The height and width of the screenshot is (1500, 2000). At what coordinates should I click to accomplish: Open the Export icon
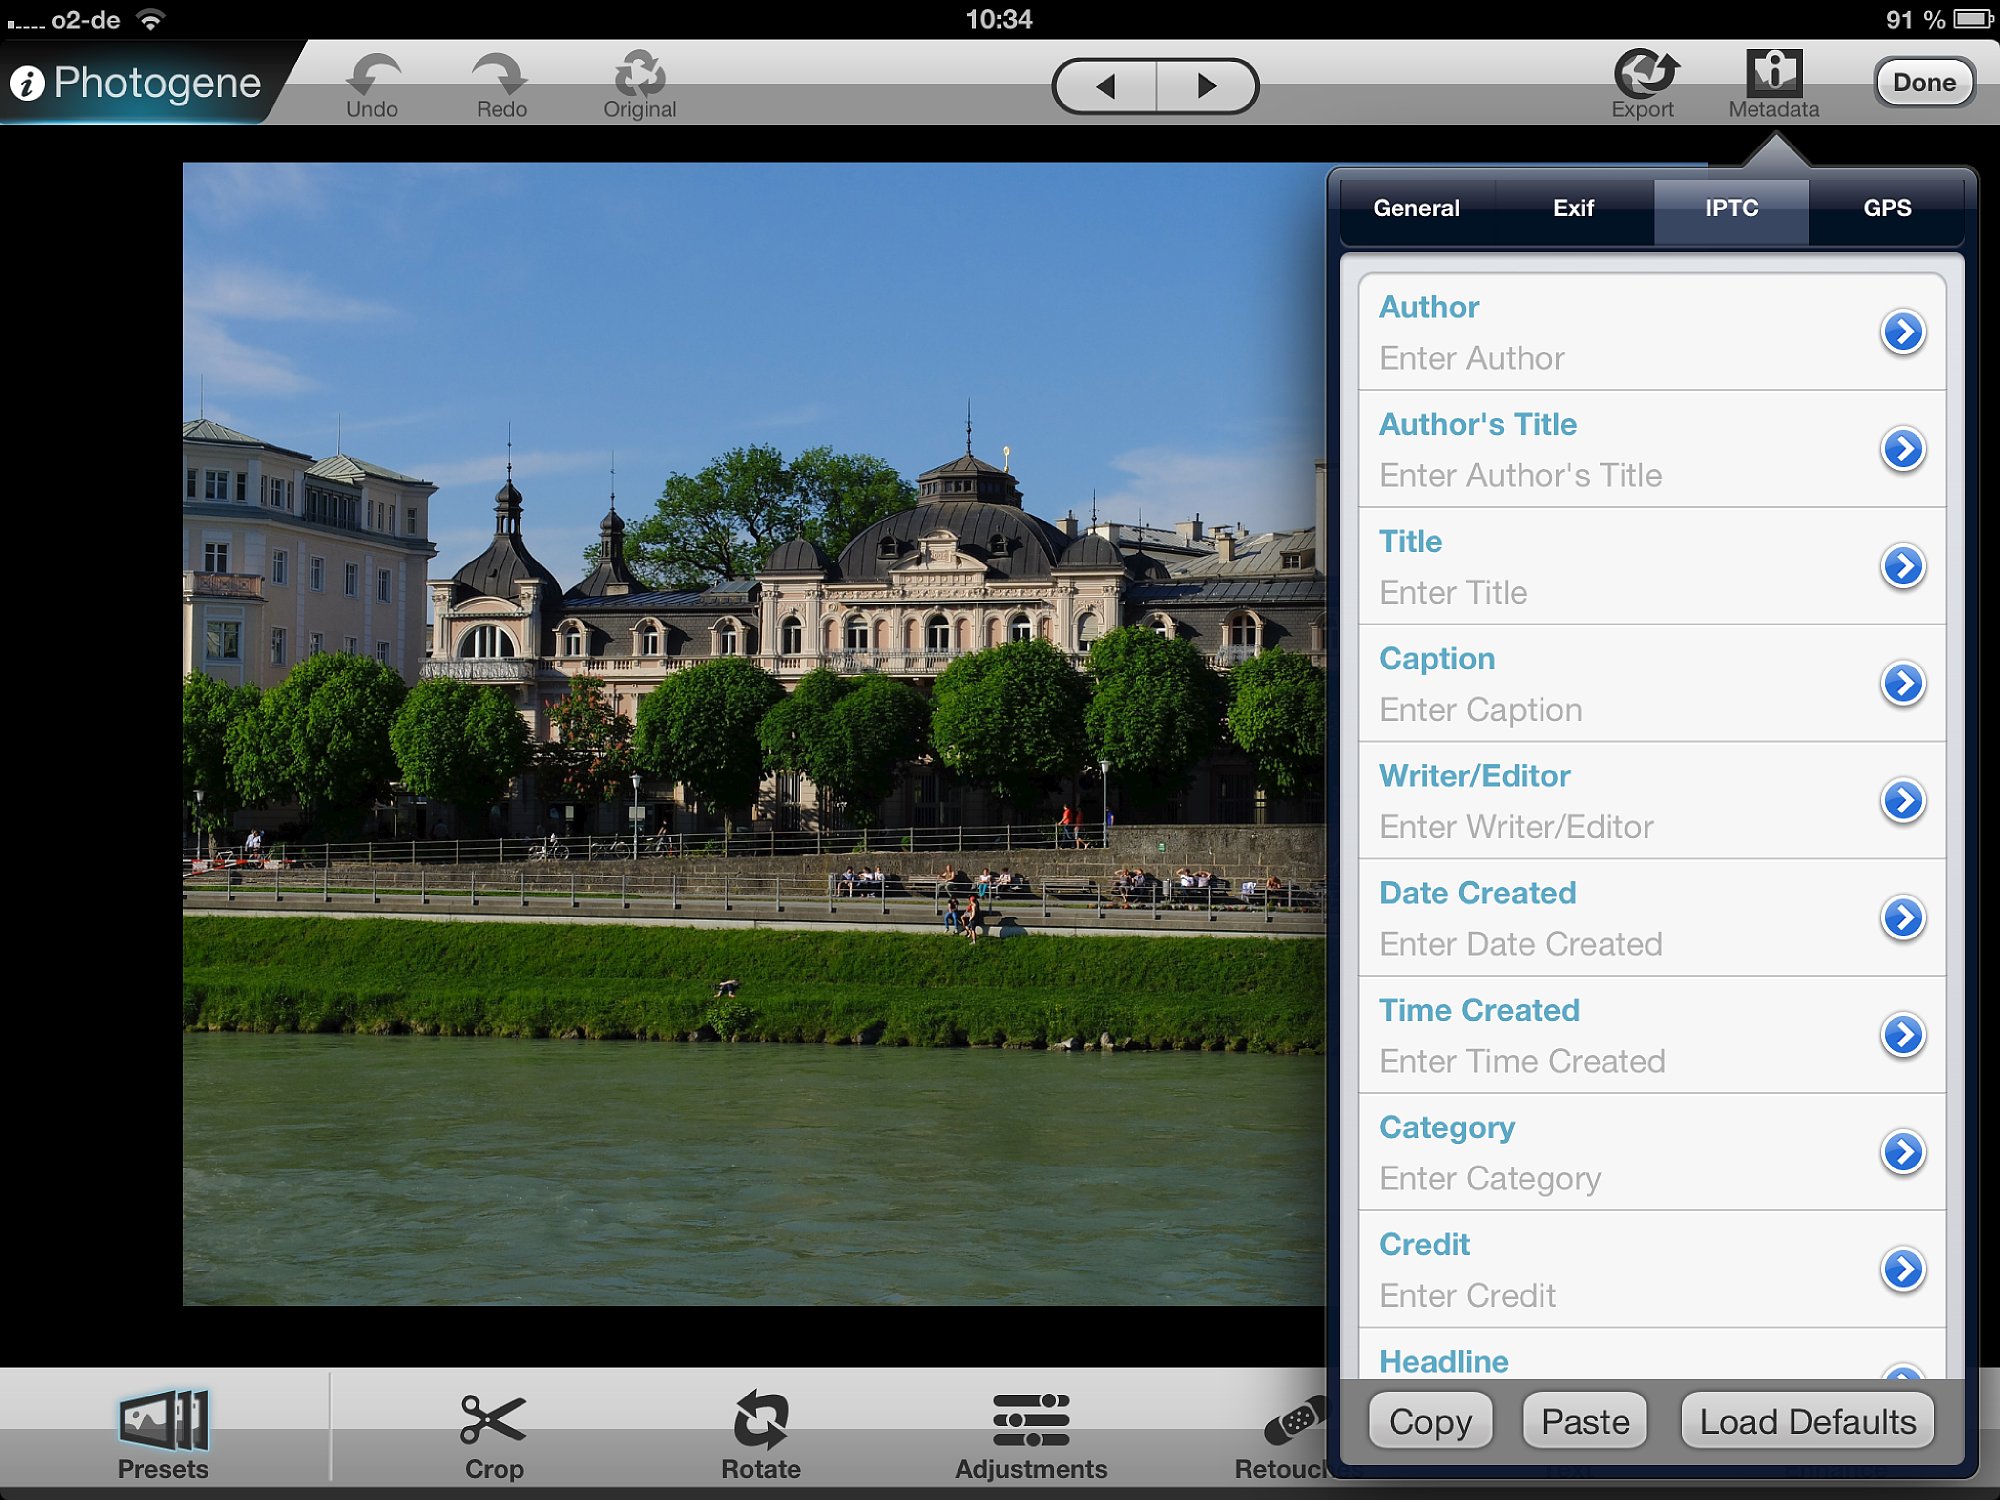(1643, 74)
